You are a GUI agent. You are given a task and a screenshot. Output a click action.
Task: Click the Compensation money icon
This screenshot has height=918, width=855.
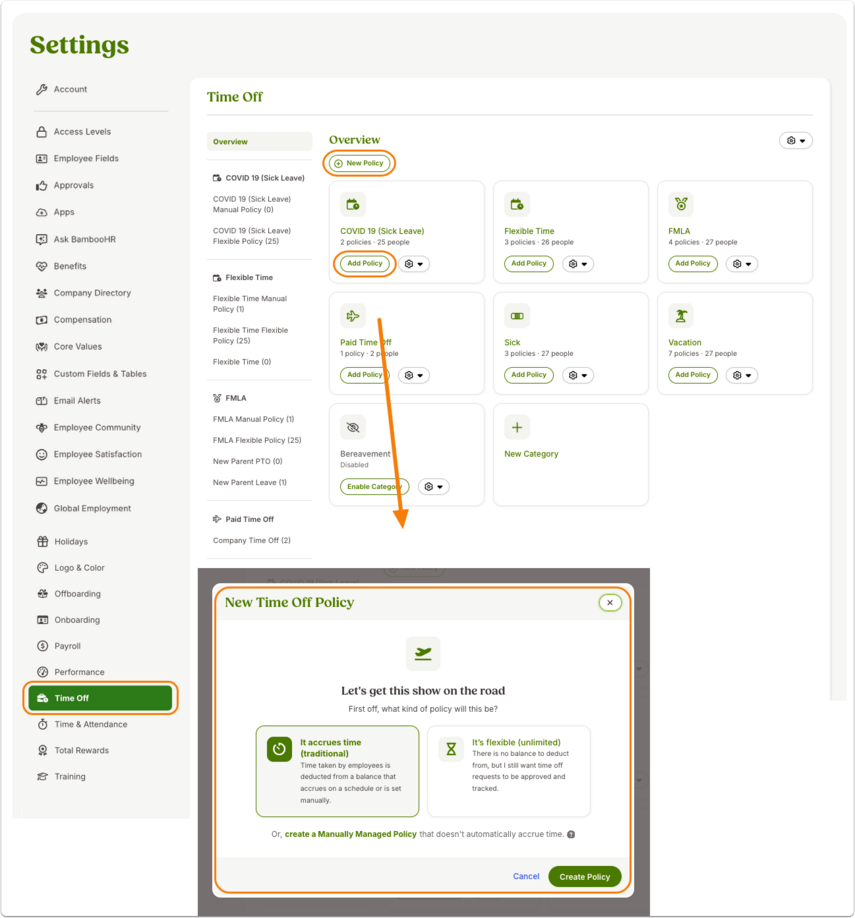(x=42, y=320)
